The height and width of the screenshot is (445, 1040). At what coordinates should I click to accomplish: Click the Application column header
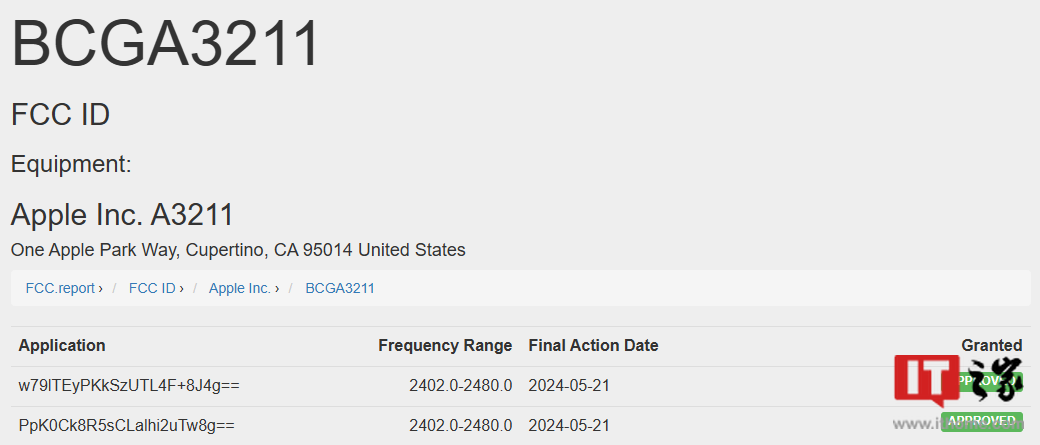click(x=62, y=345)
